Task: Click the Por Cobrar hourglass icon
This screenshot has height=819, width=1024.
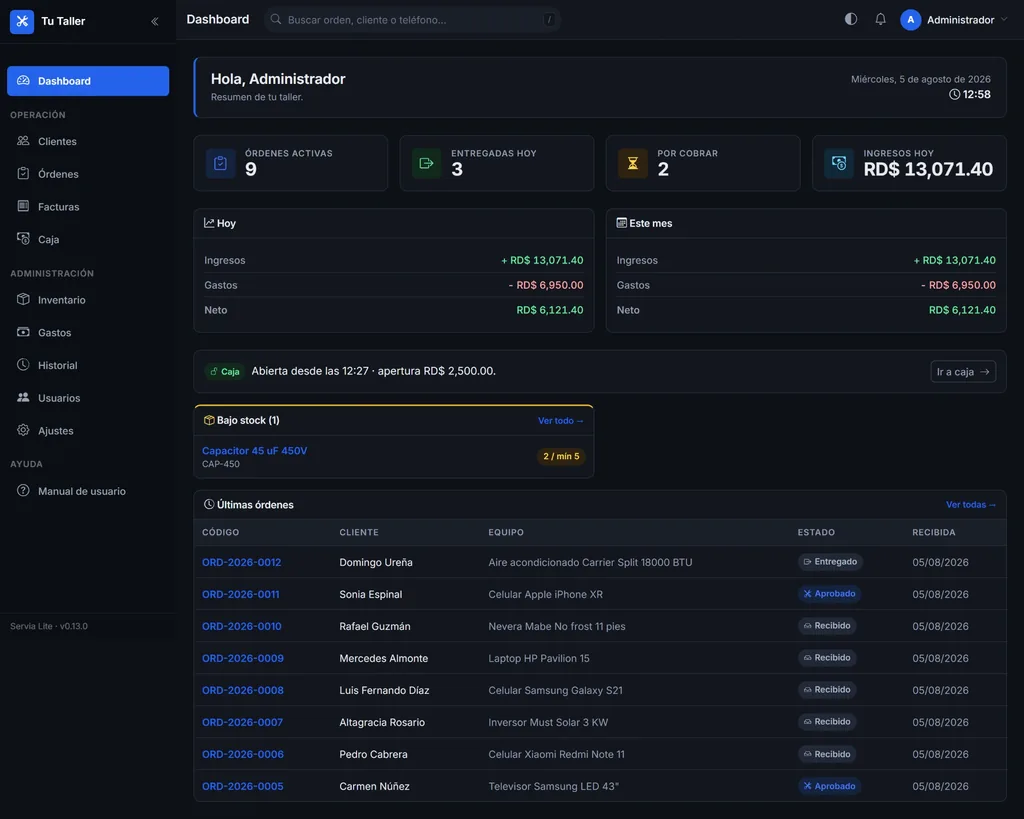Action: pos(633,163)
